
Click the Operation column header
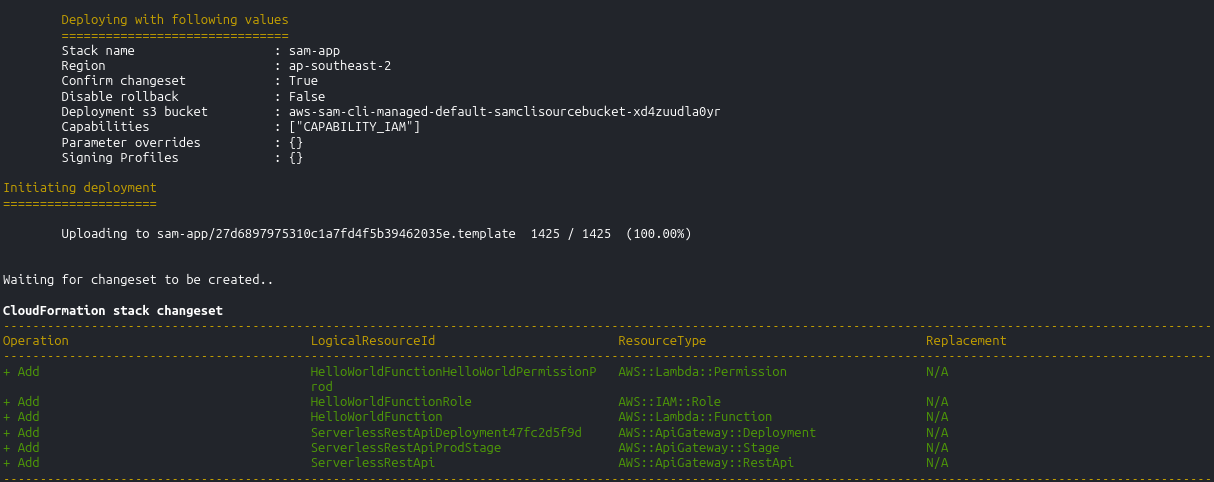point(36,341)
